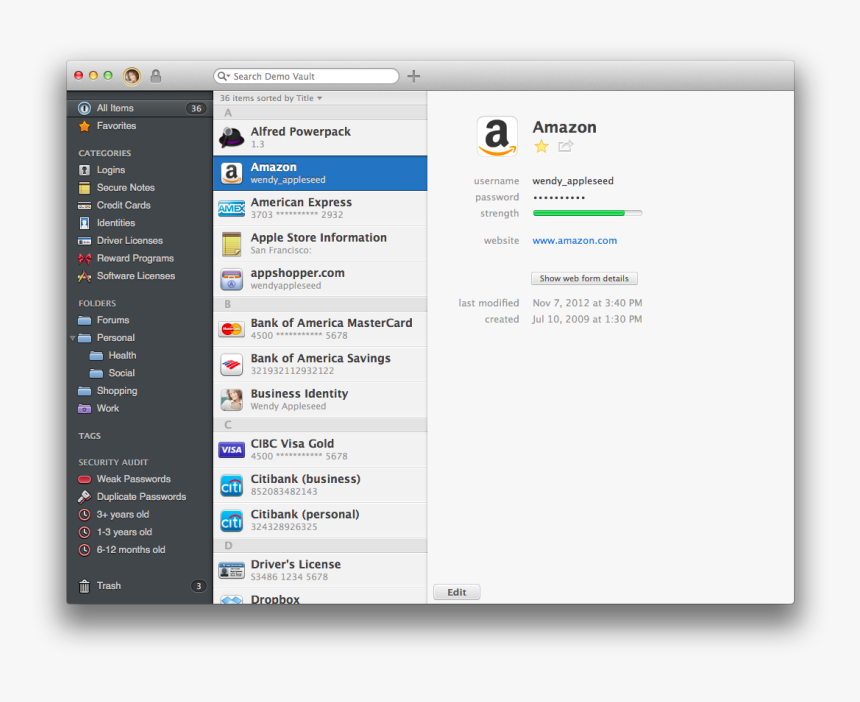Click the Search Demo Vault field
Viewport: 860px width, 702px height.
(x=306, y=76)
